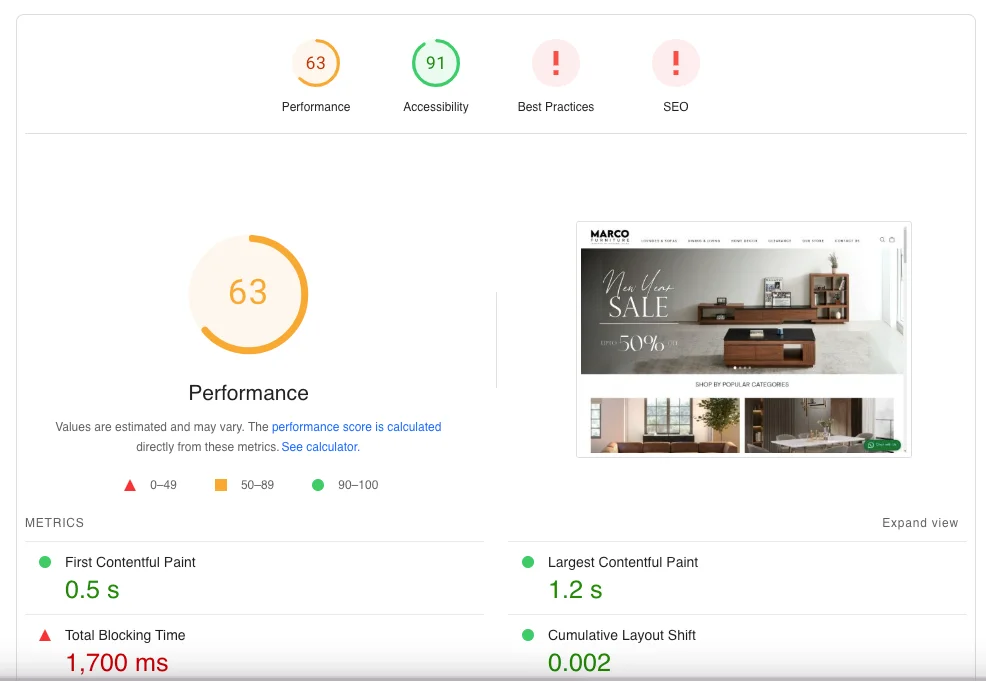The image size is (986, 681).
Task: Click red triangle beside Total Blocking Time
Action: point(45,636)
